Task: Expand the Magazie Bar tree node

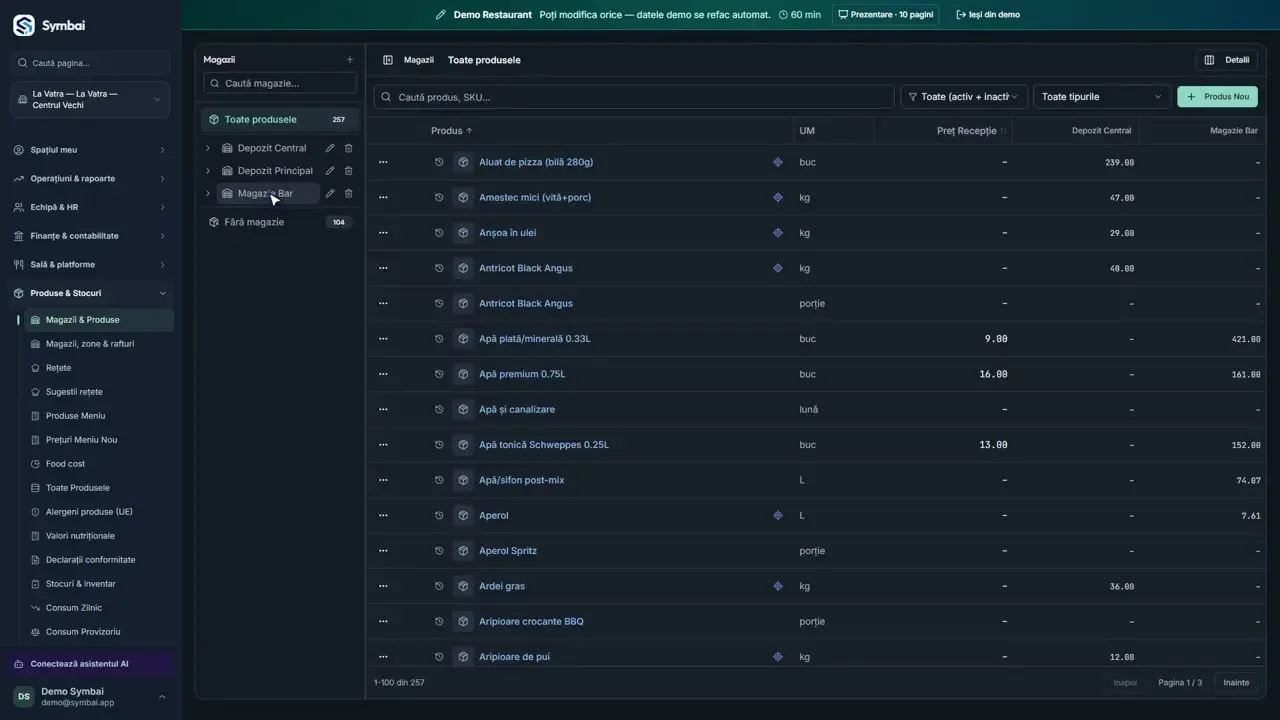Action: (208, 194)
